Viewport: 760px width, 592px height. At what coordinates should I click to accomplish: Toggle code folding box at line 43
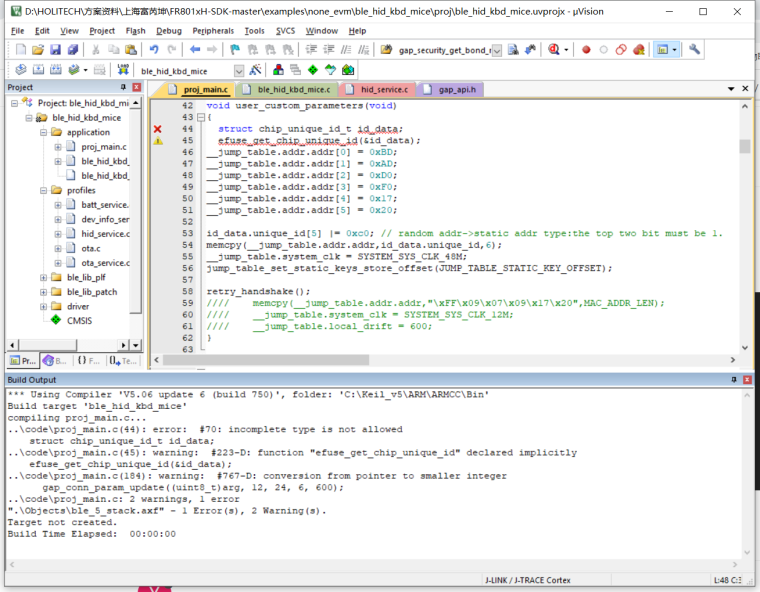click(201, 117)
